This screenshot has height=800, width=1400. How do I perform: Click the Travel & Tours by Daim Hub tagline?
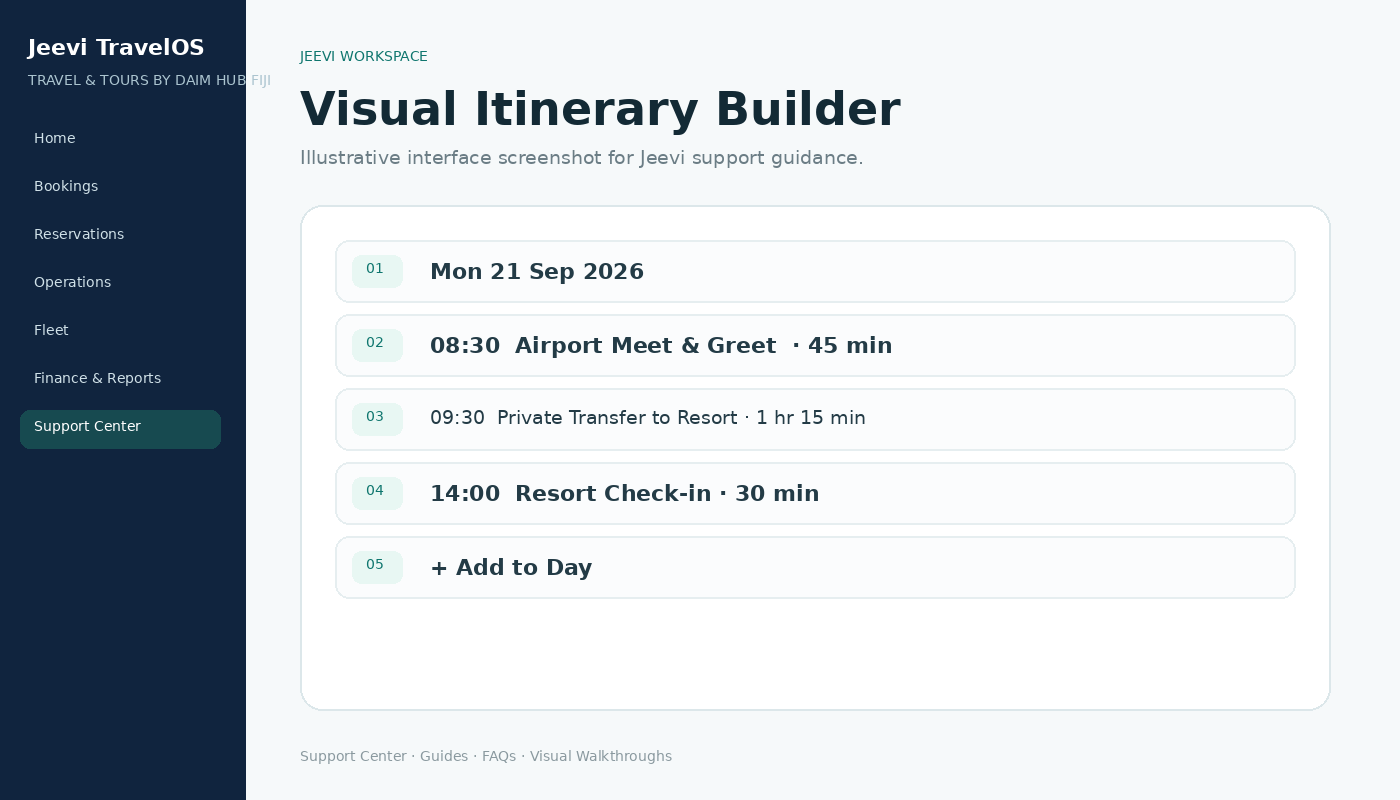point(149,80)
